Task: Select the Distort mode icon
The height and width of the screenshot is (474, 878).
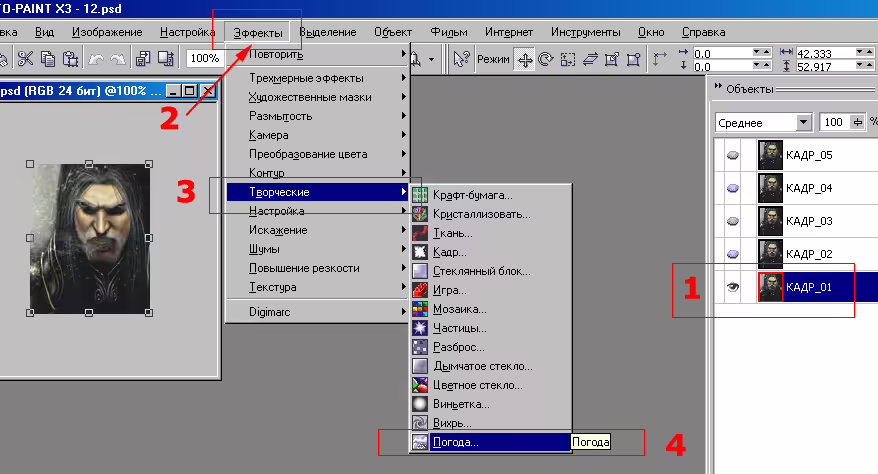Action: pos(611,59)
